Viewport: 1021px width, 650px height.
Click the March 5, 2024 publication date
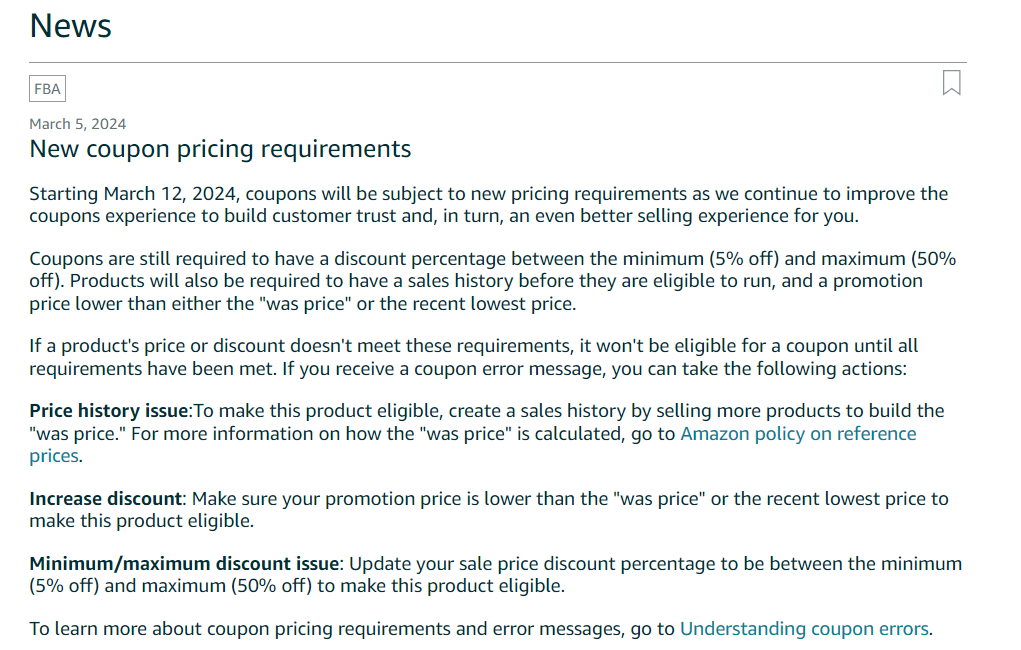click(77, 124)
